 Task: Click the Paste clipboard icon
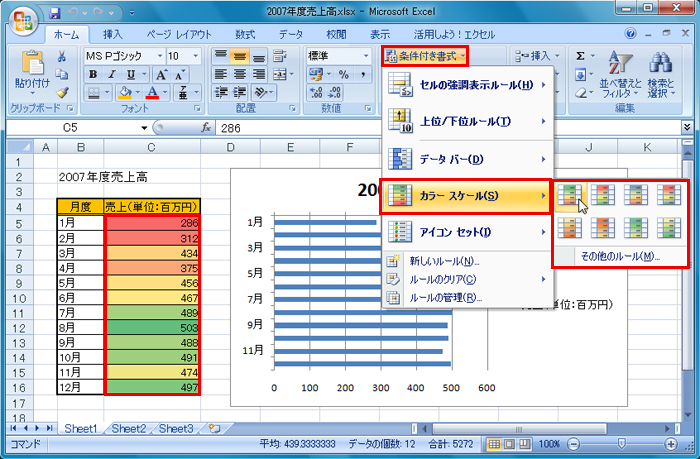(32, 63)
